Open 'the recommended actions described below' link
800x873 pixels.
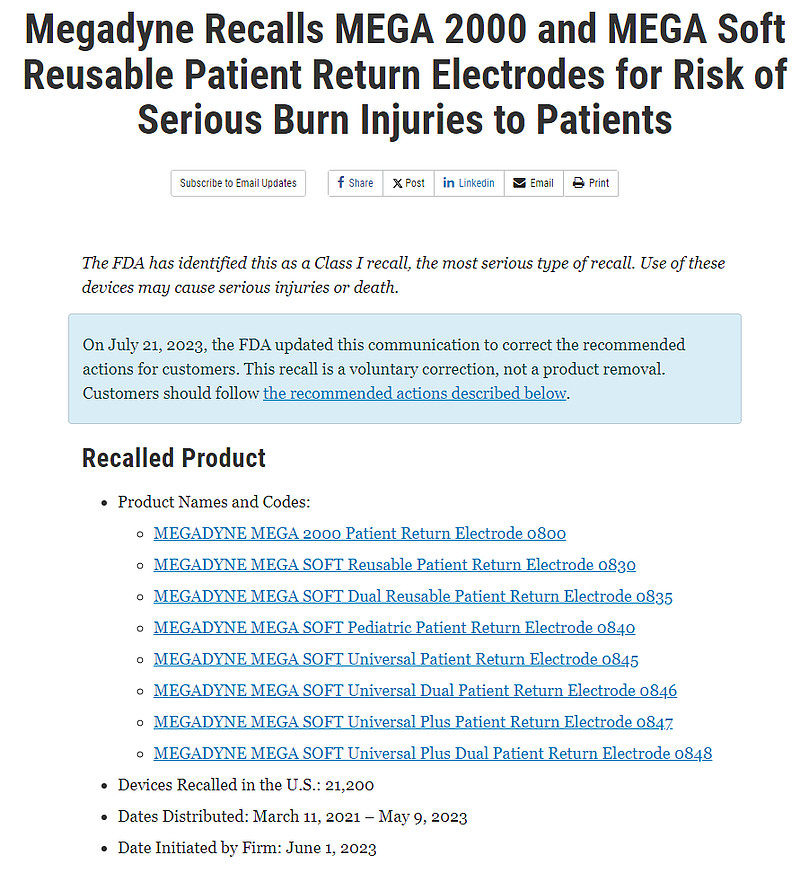pyautogui.click(x=414, y=393)
